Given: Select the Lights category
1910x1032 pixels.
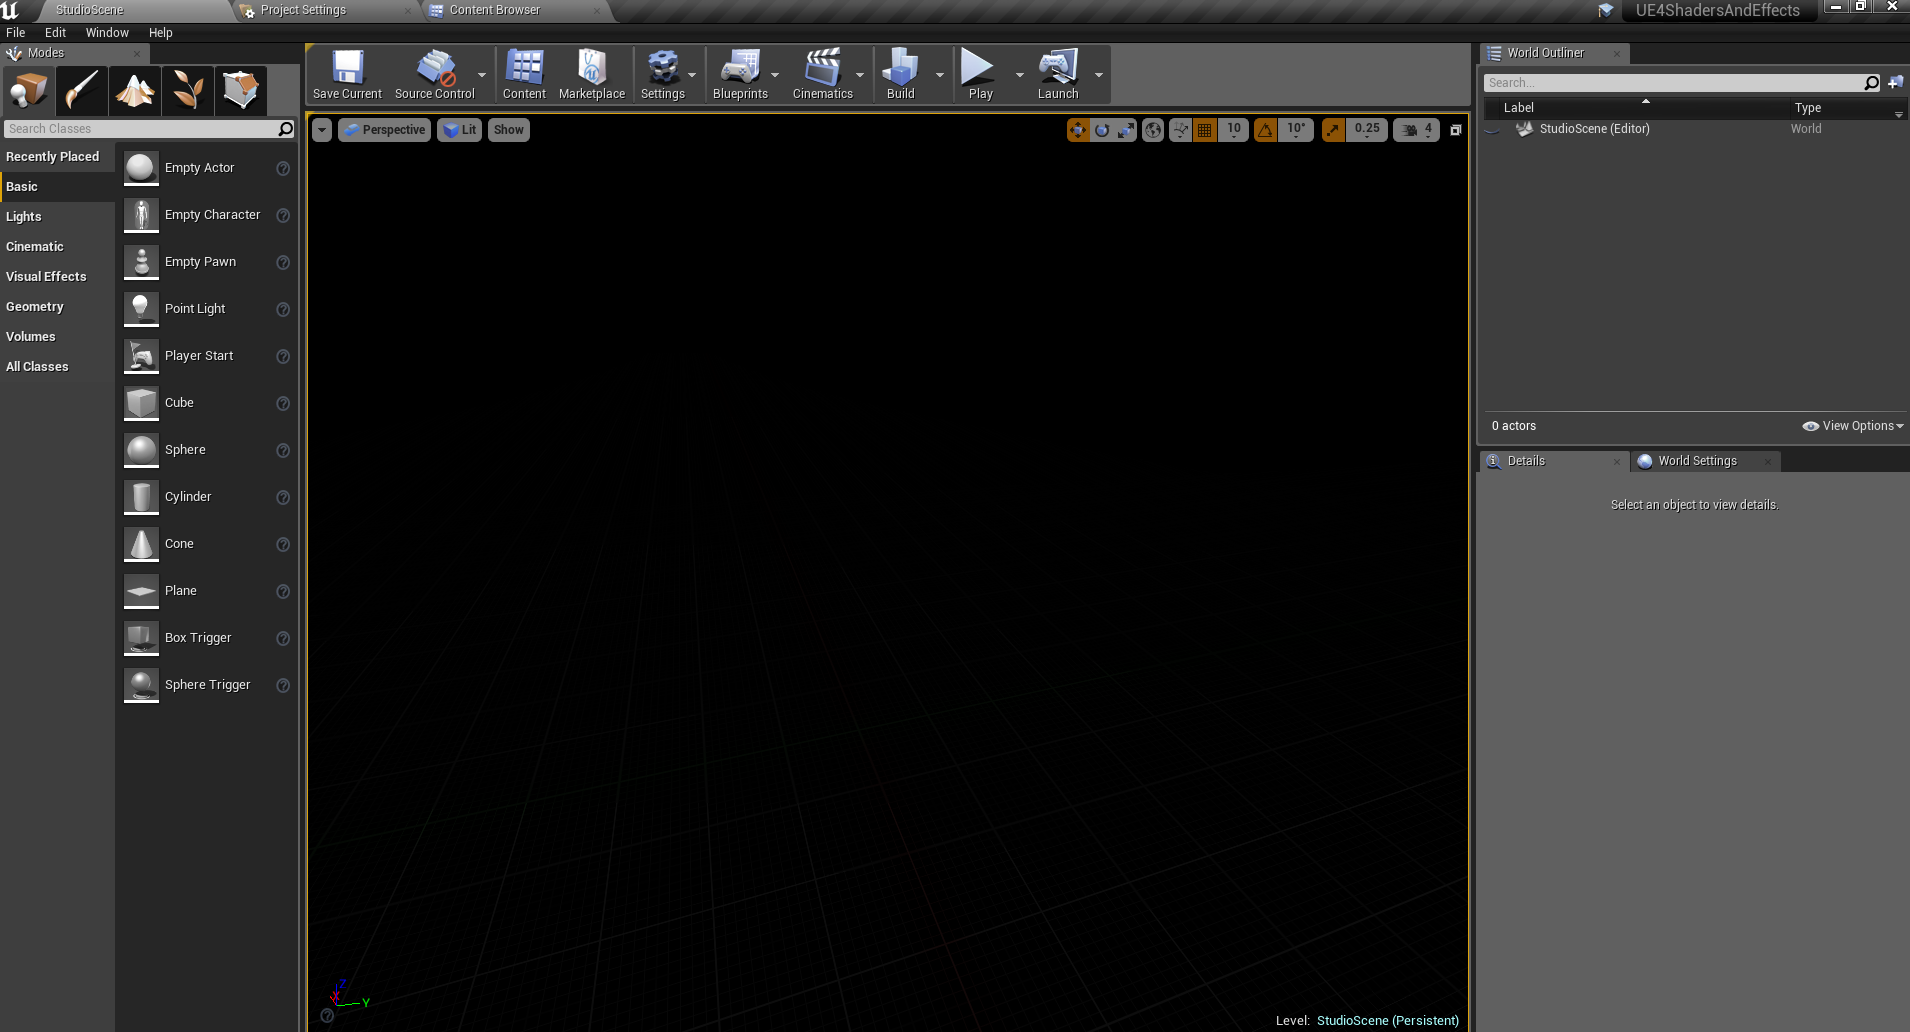Looking at the screenshot, I should 24,217.
